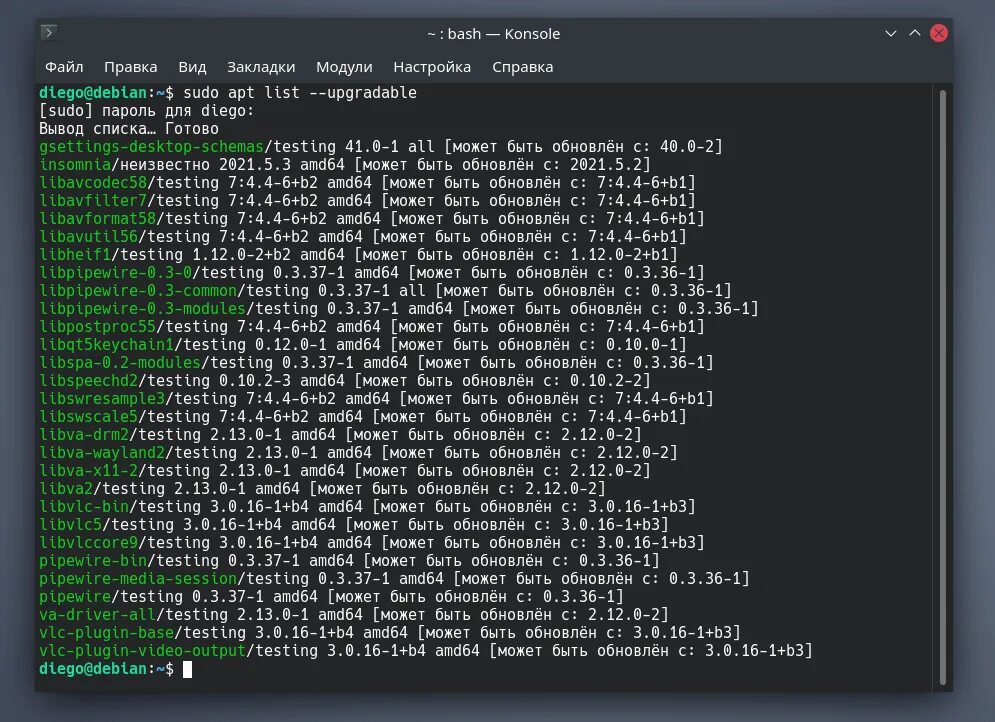Click package name va-driver-all
This screenshot has width=995, height=722.
(x=97, y=615)
